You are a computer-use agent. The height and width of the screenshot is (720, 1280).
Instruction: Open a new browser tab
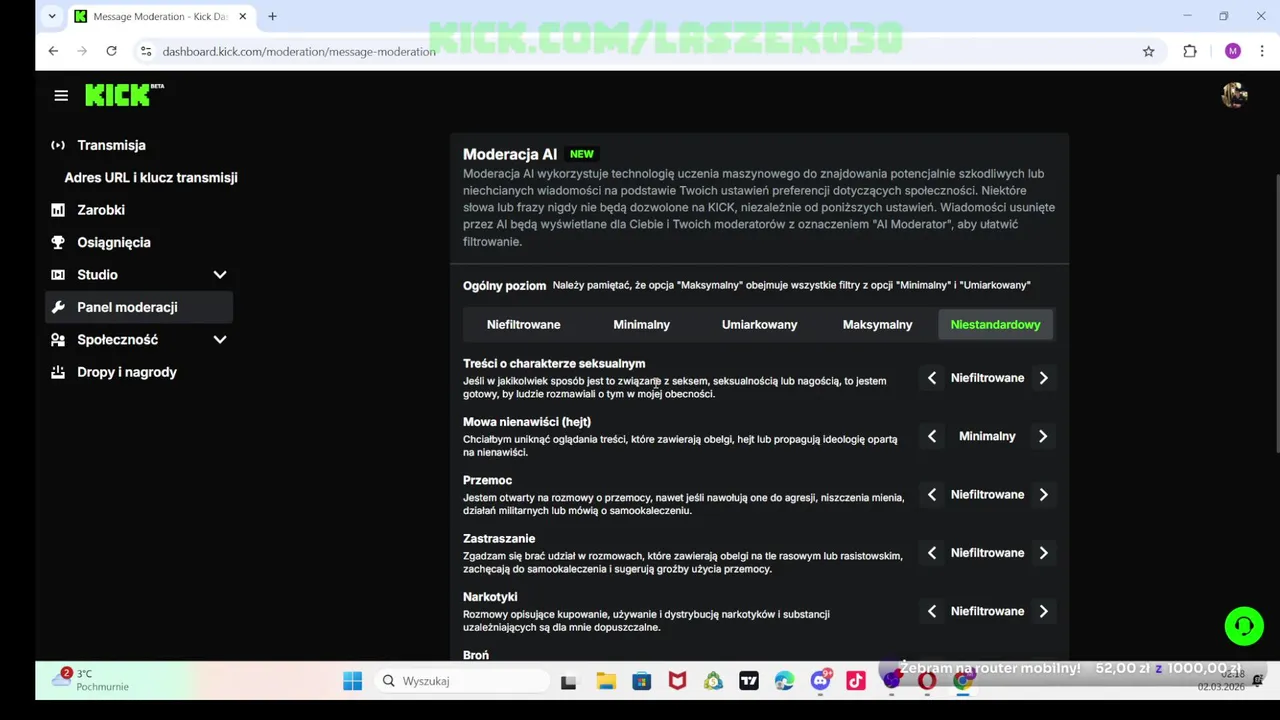(x=272, y=16)
